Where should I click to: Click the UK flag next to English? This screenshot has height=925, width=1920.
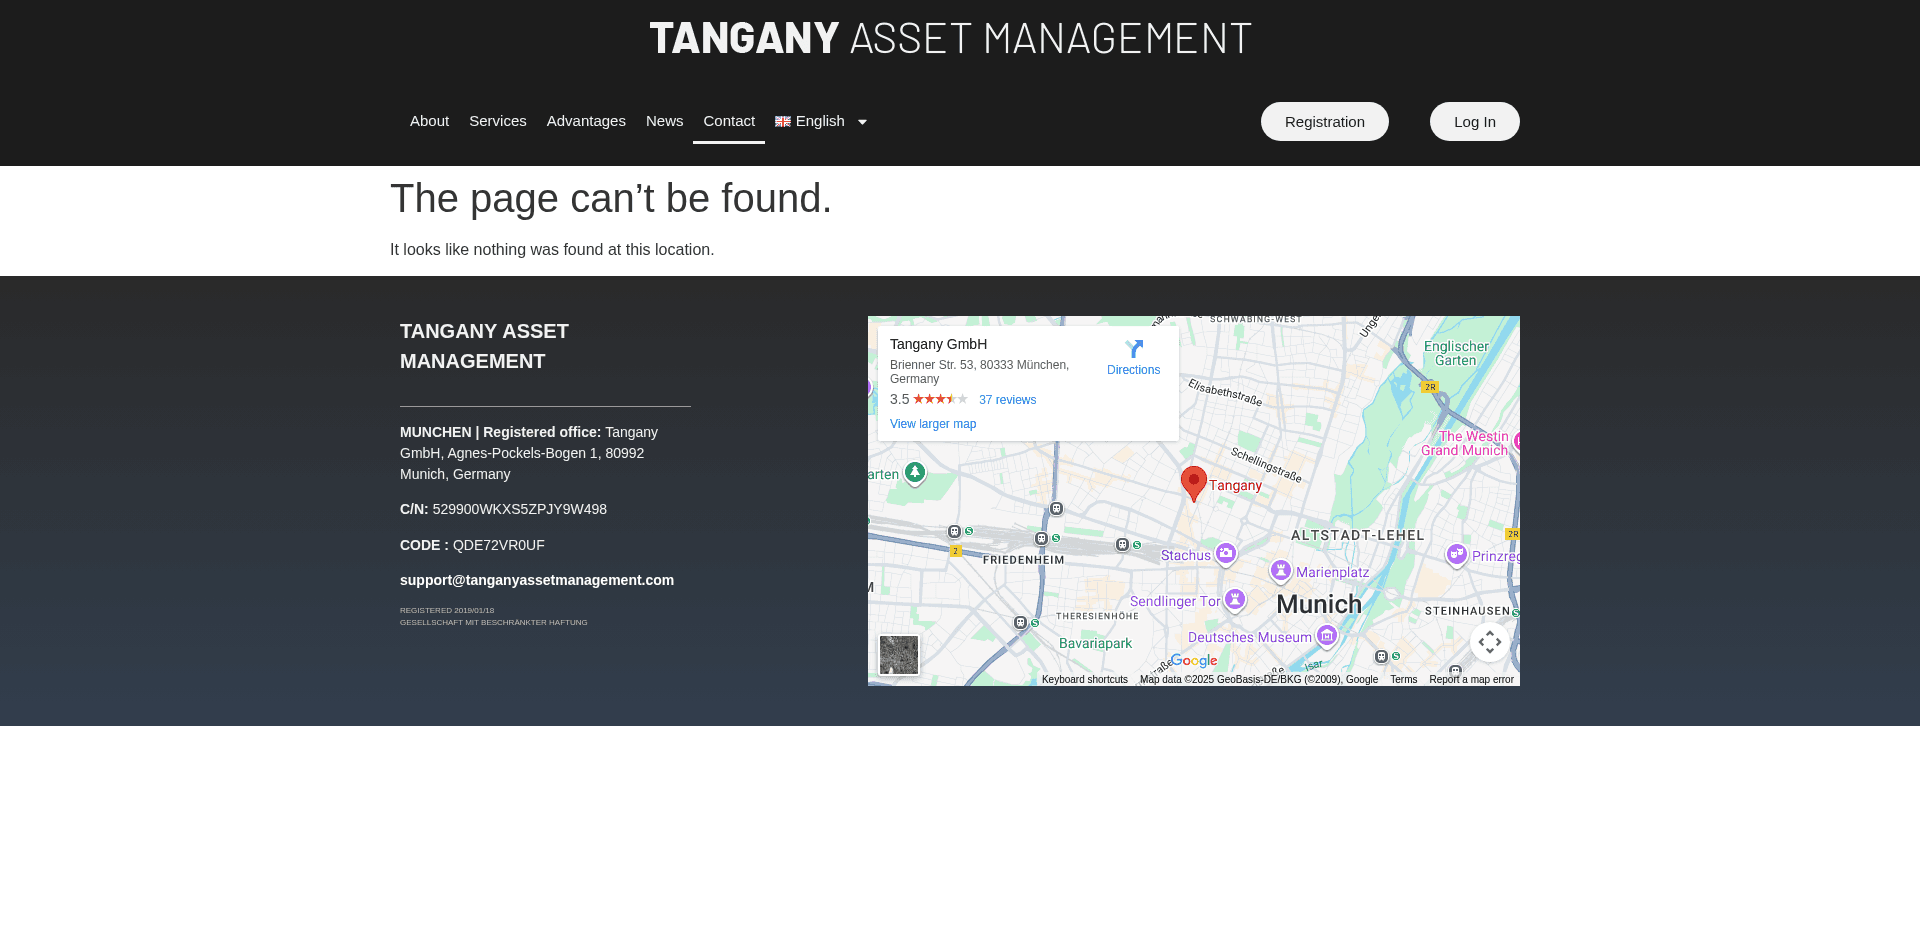(782, 121)
